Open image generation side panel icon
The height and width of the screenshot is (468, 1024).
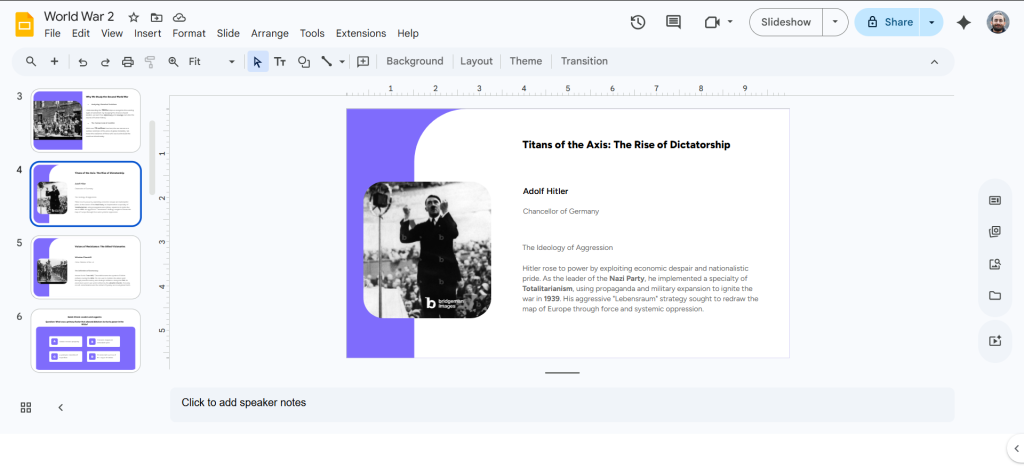(995, 264)
